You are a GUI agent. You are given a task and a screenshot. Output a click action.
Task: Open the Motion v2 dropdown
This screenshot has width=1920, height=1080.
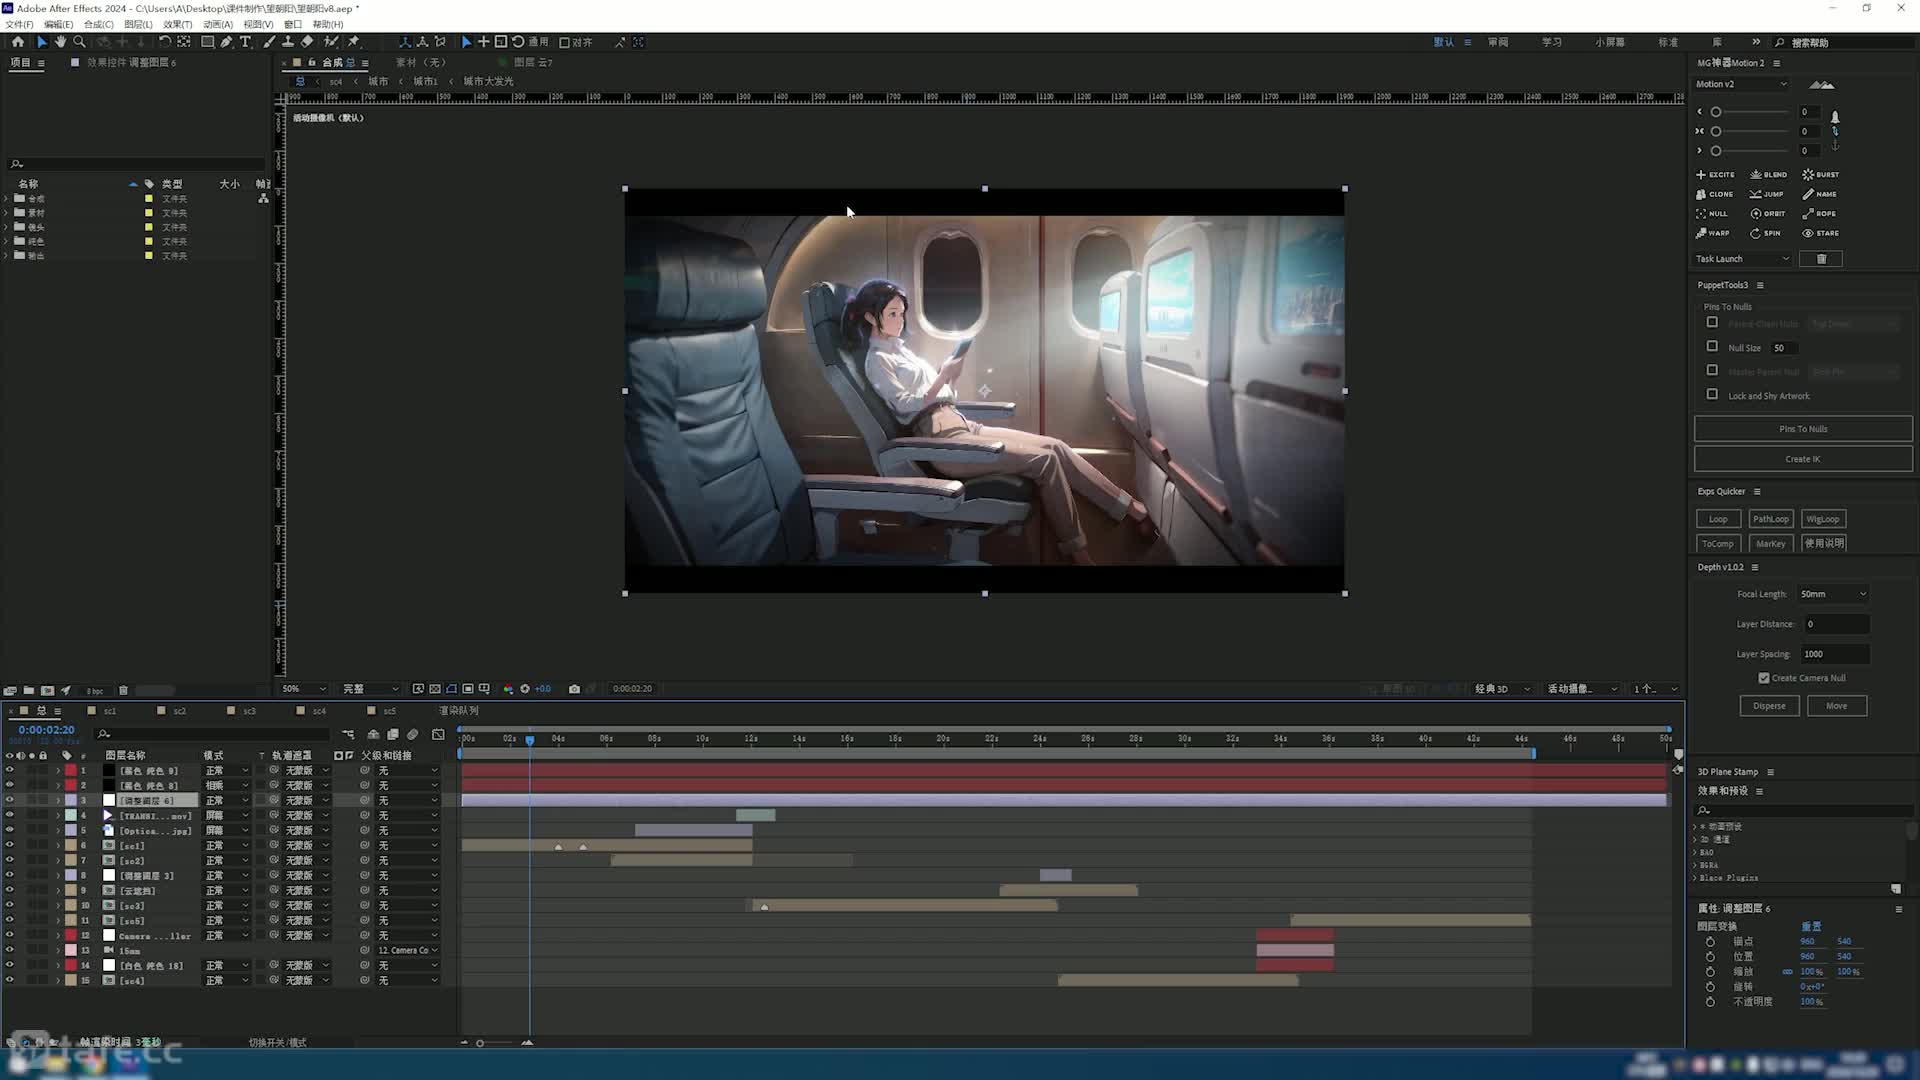click(x=1741, y=84)
